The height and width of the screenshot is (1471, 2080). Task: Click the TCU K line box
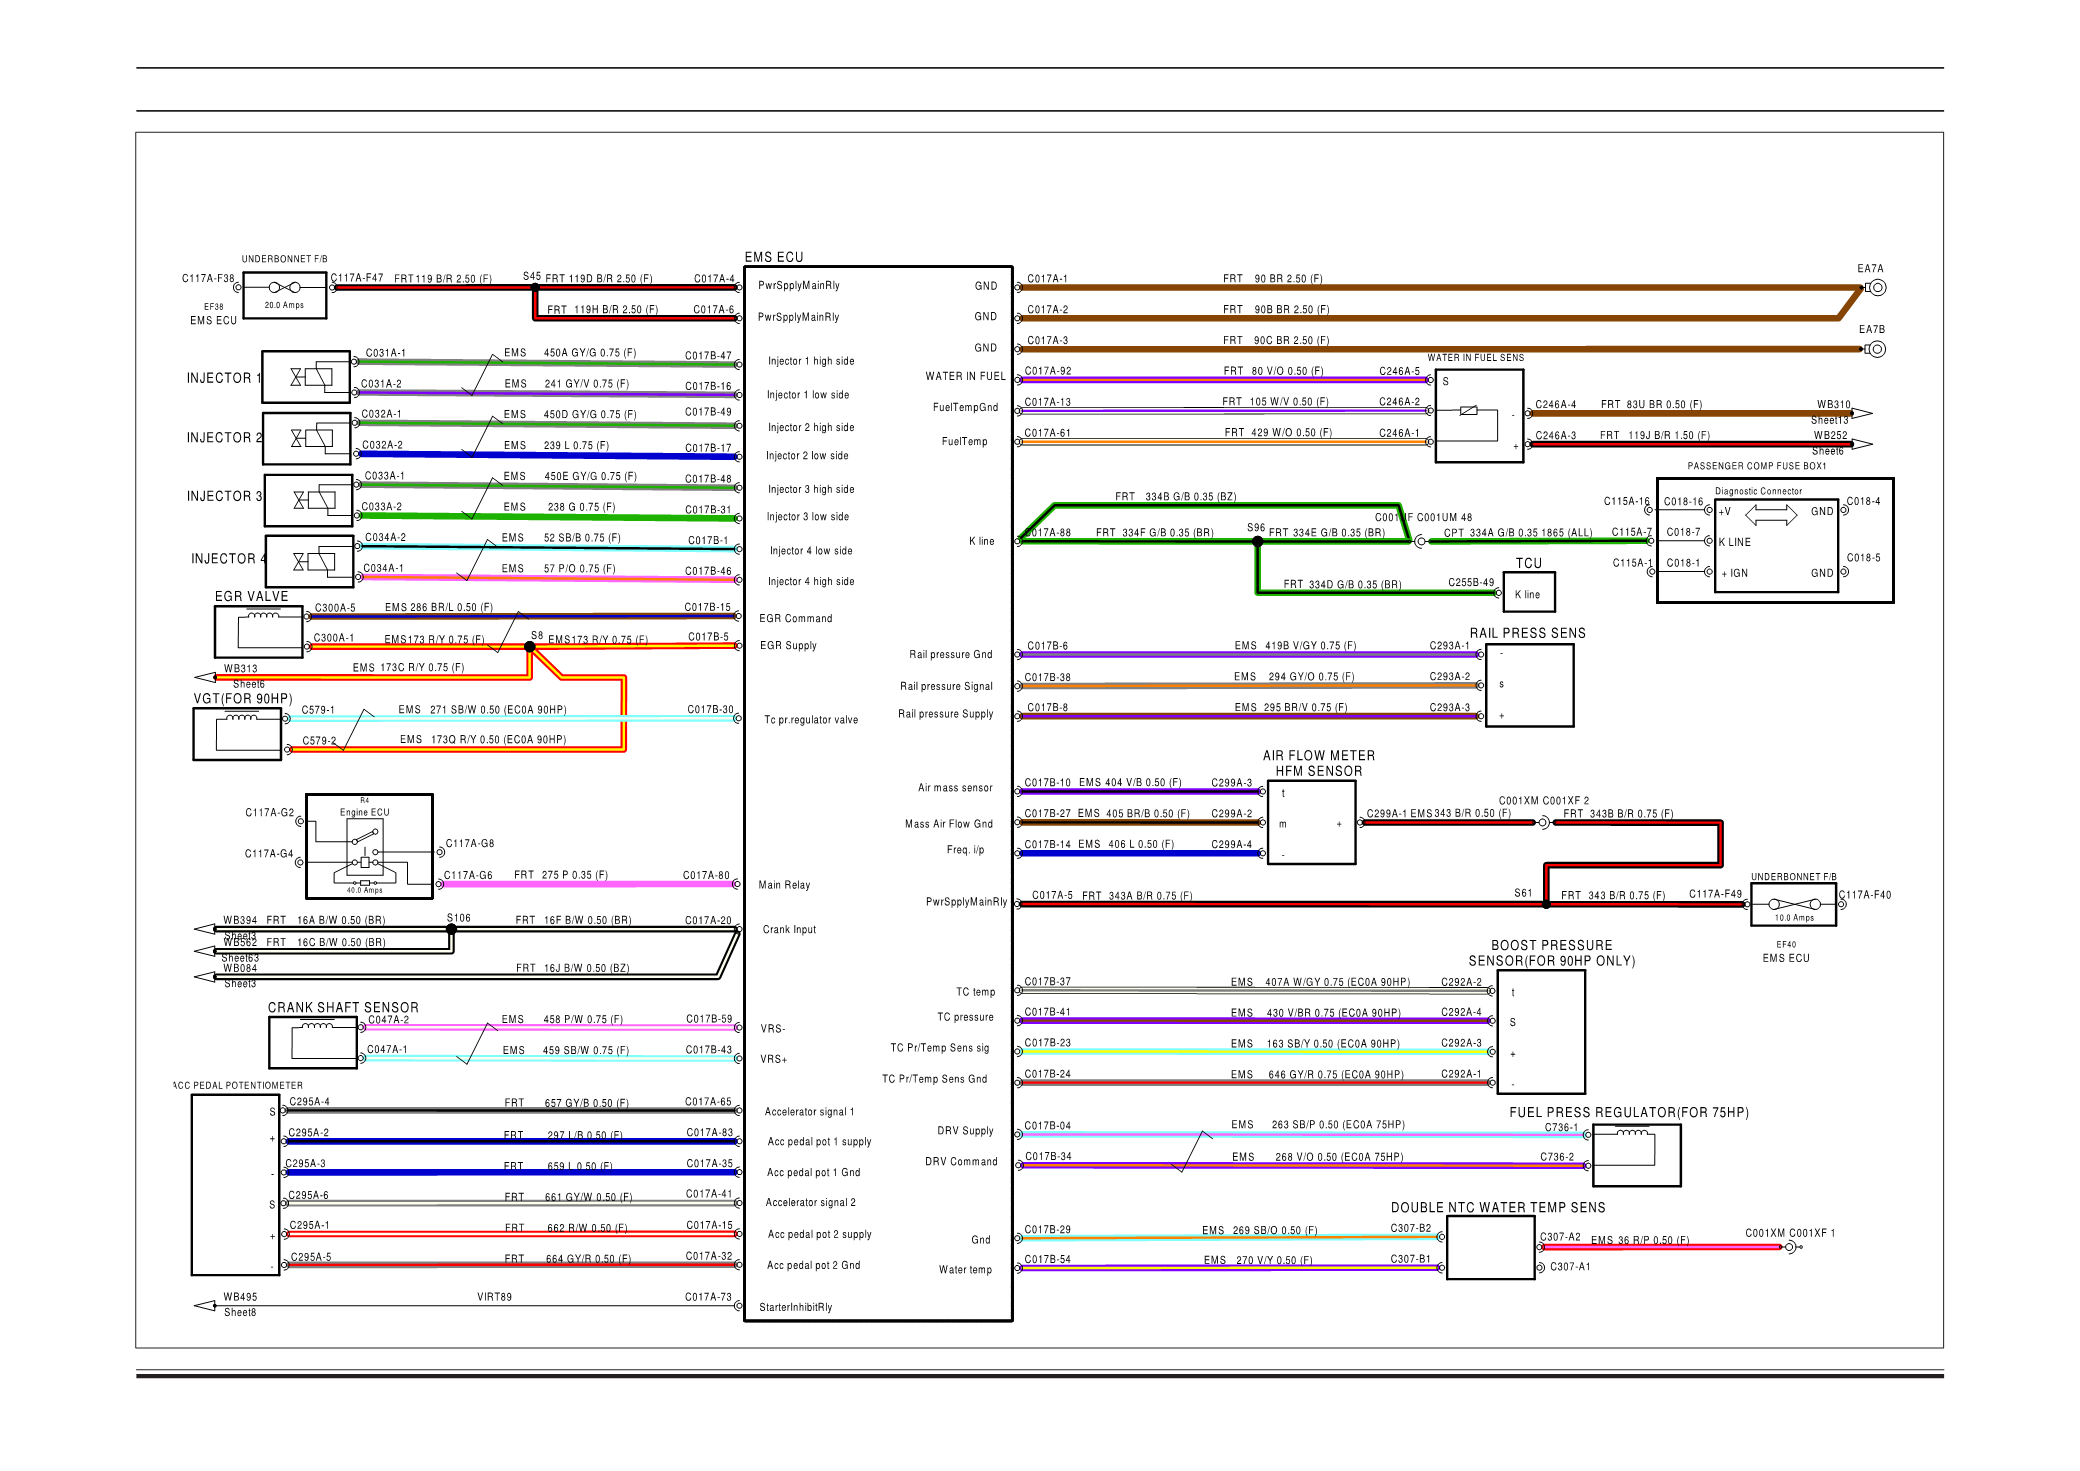pos(1528,594)
